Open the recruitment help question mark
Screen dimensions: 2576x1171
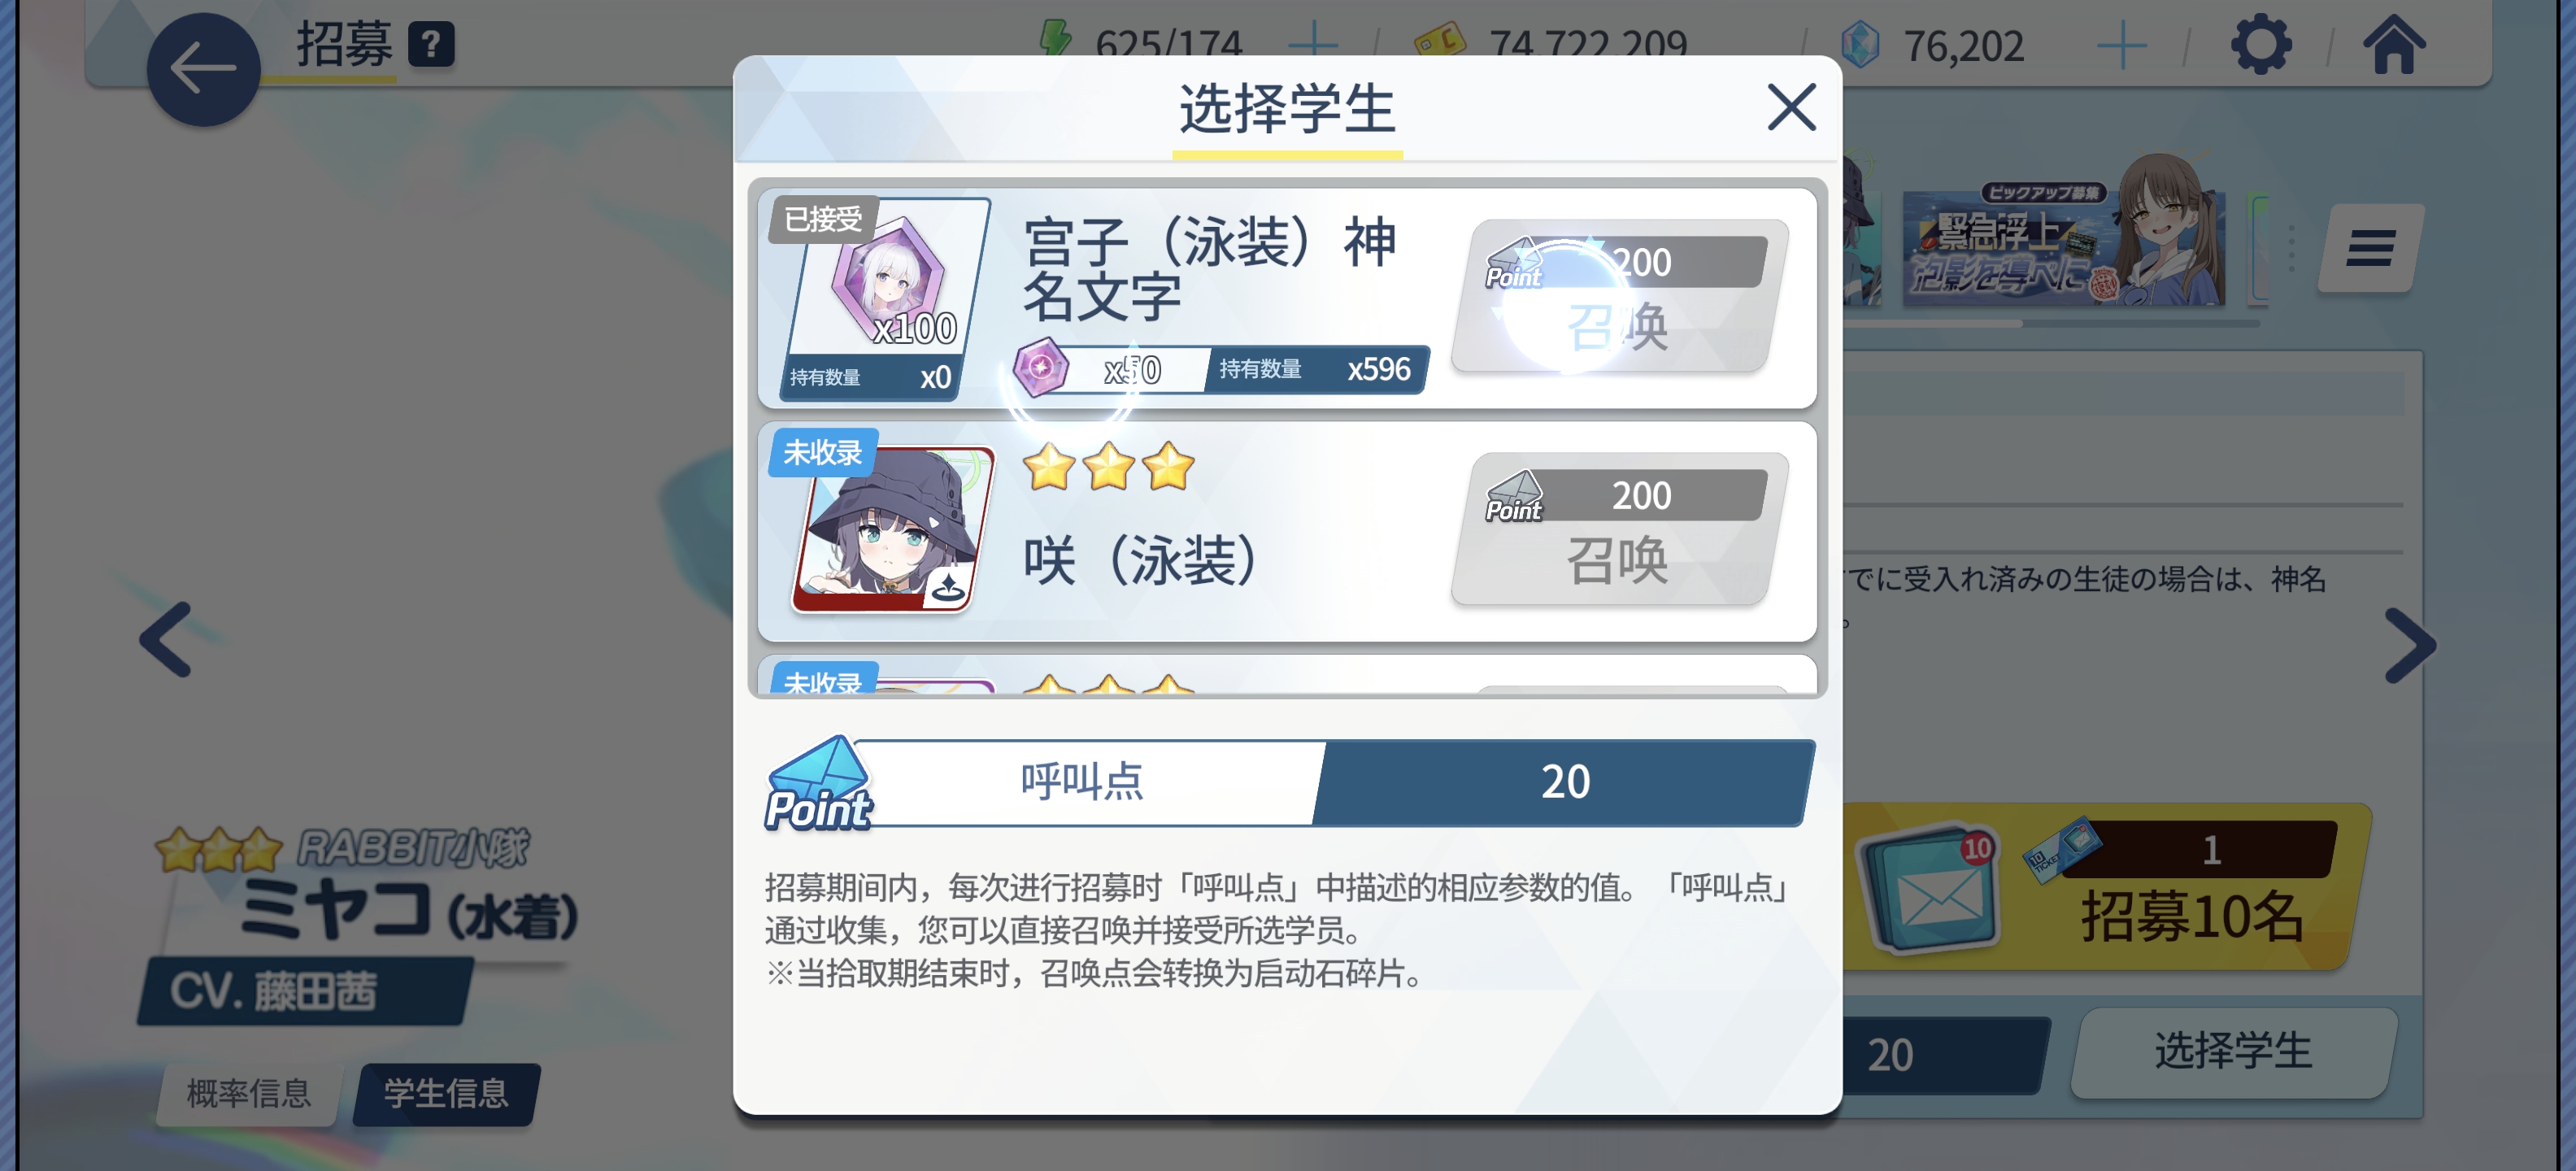[431, 45]
